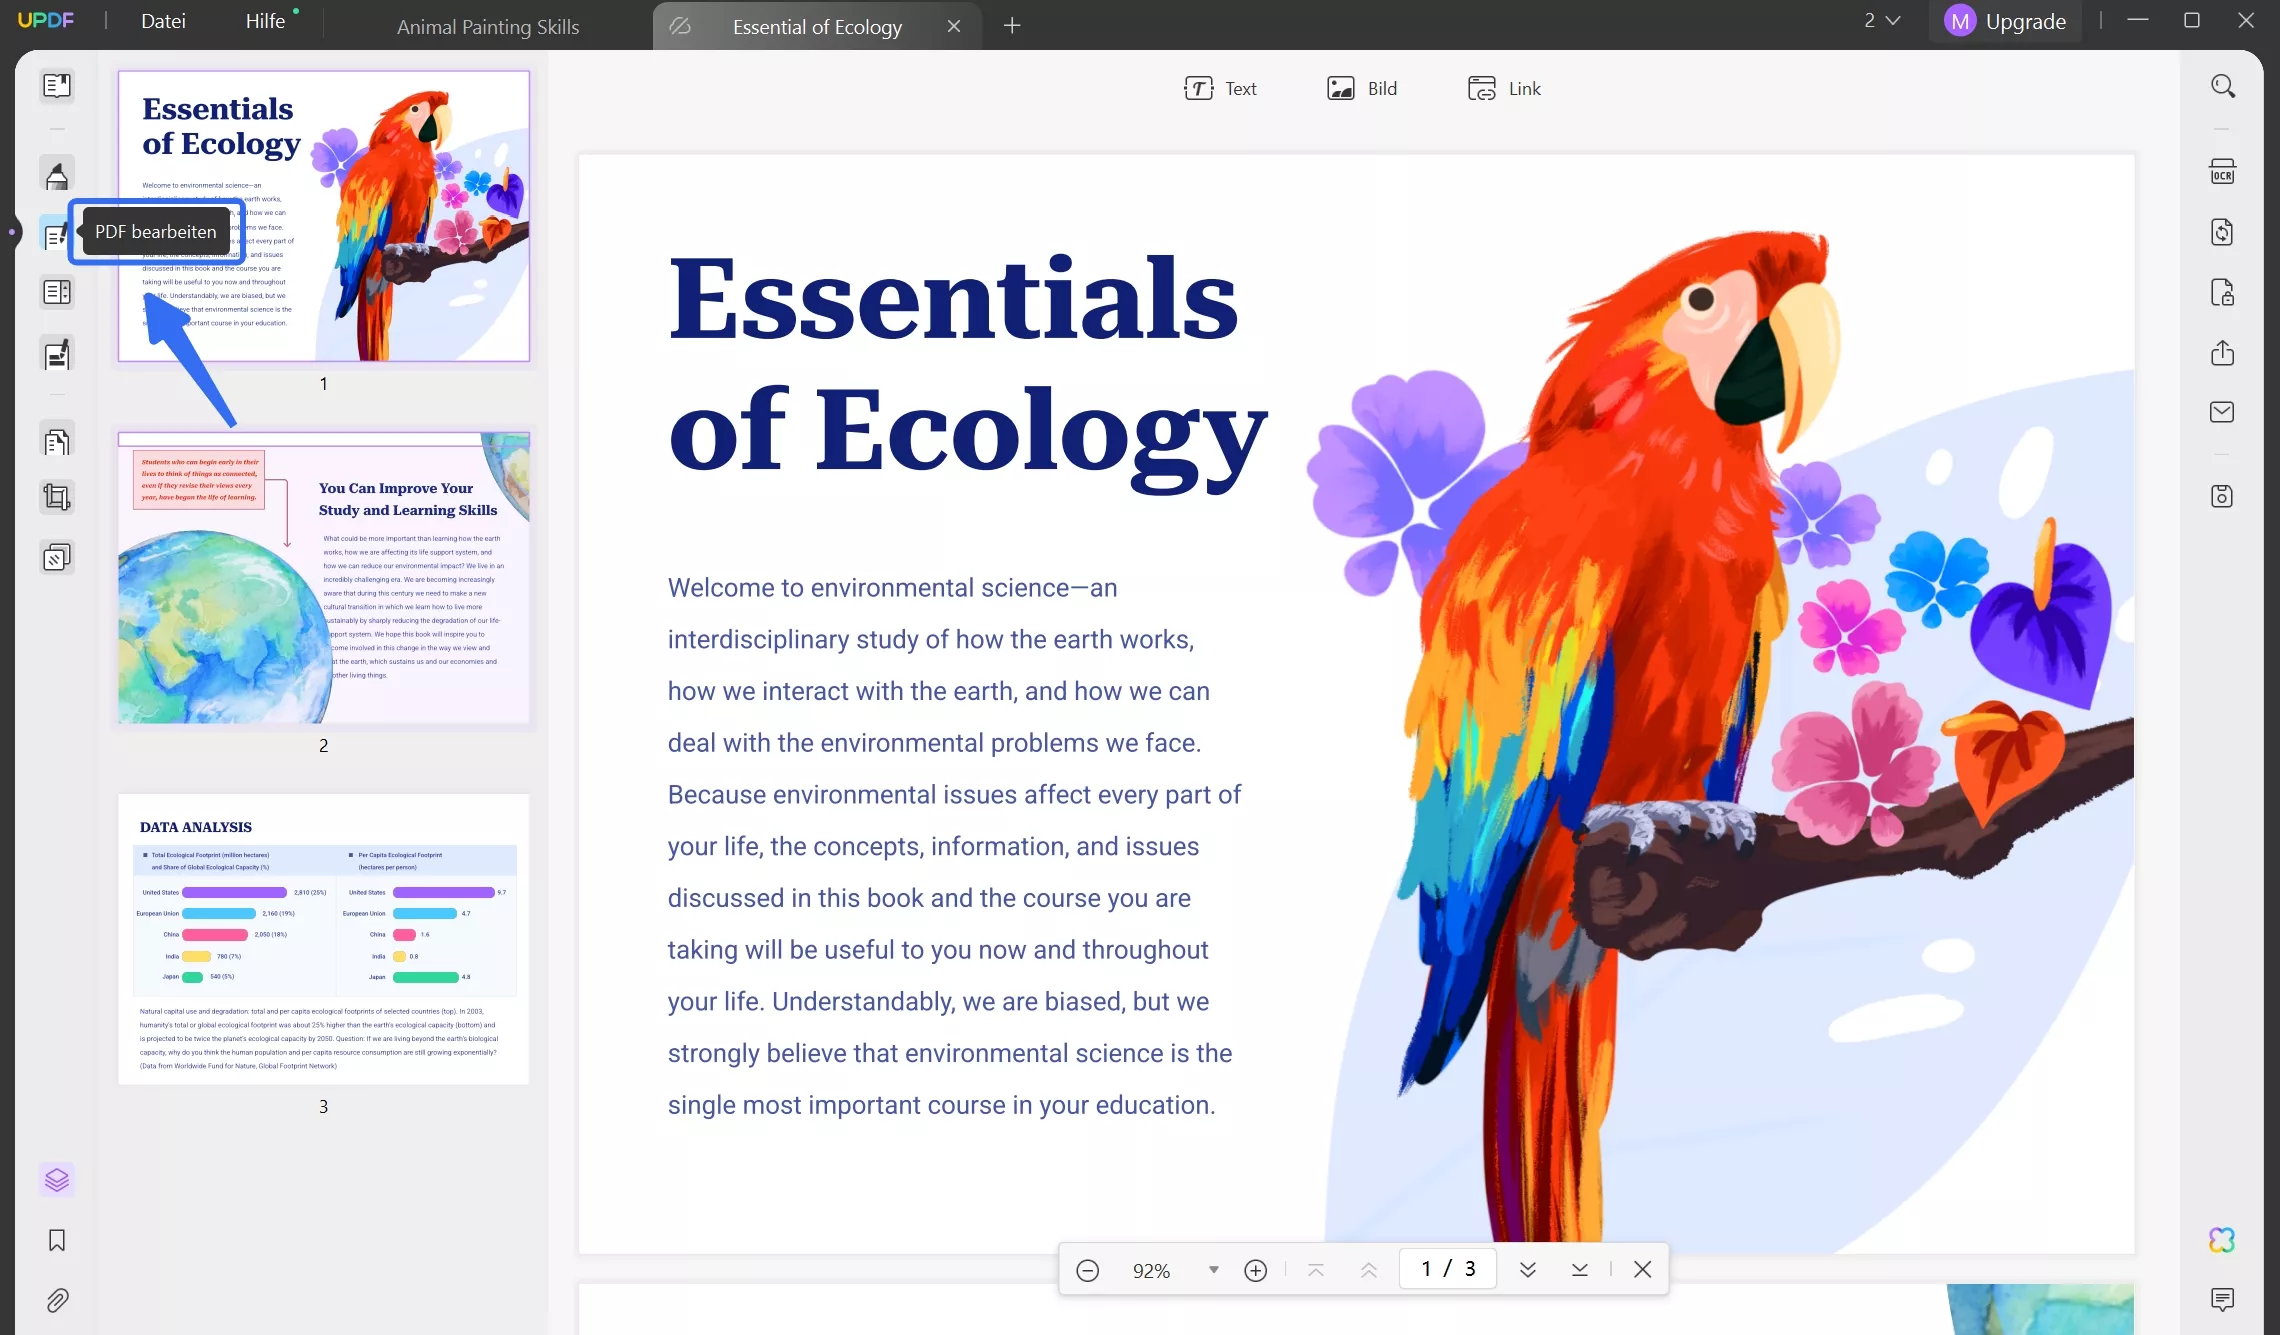Viewport: 2280px width, 1335px height.
Task: Toggle the attachments paperclip panel
Action: point(57,1300)
